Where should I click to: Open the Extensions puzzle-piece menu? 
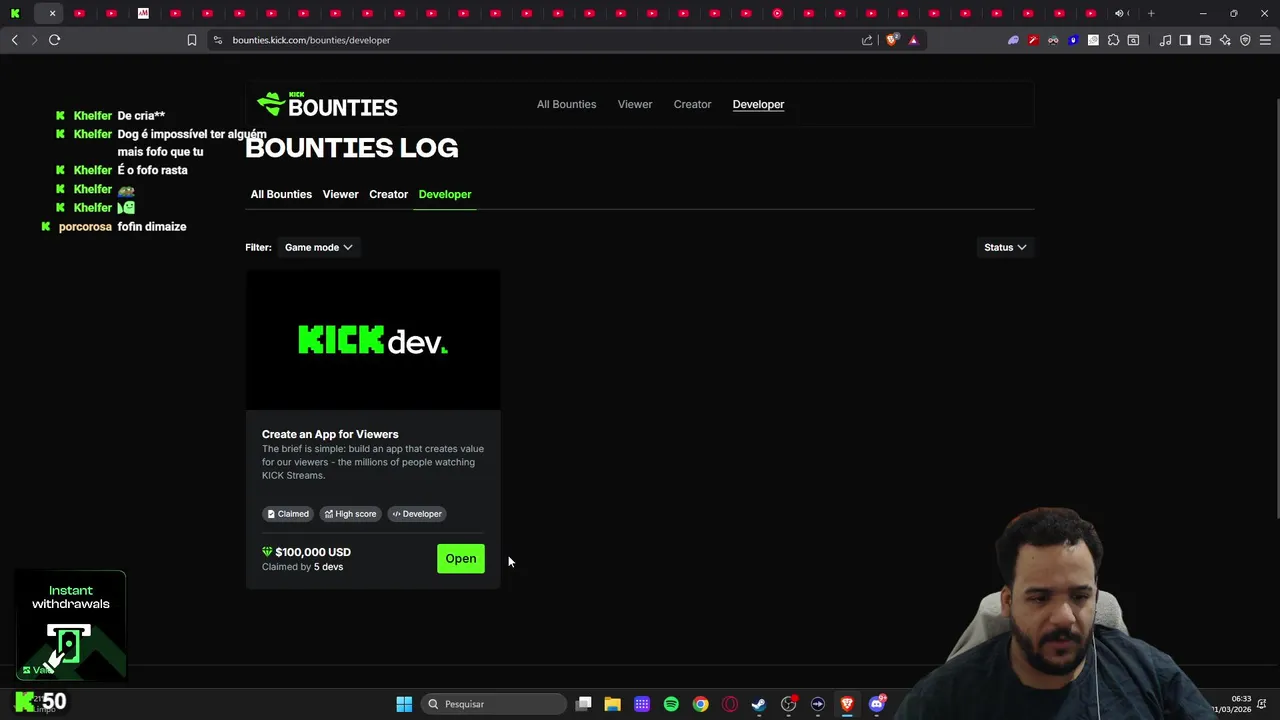click(x=1113, y=40)
